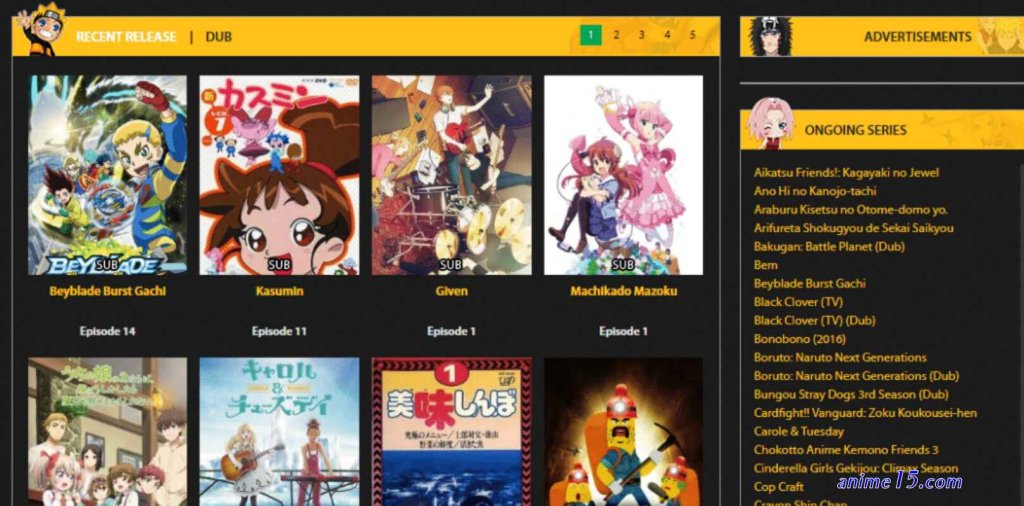Click the Ongoing Series panel heading

856,130
